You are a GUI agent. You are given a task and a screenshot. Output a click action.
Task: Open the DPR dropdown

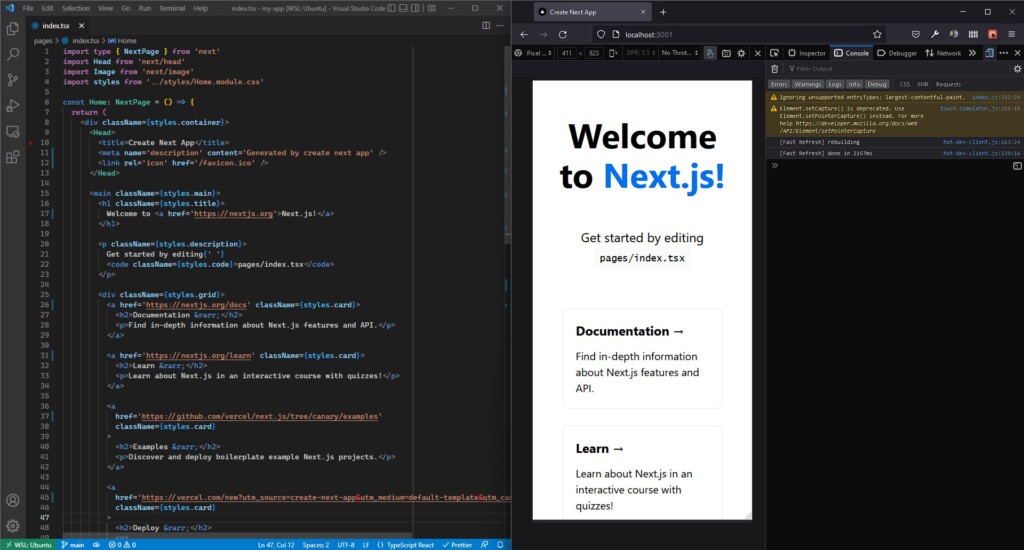640,53
